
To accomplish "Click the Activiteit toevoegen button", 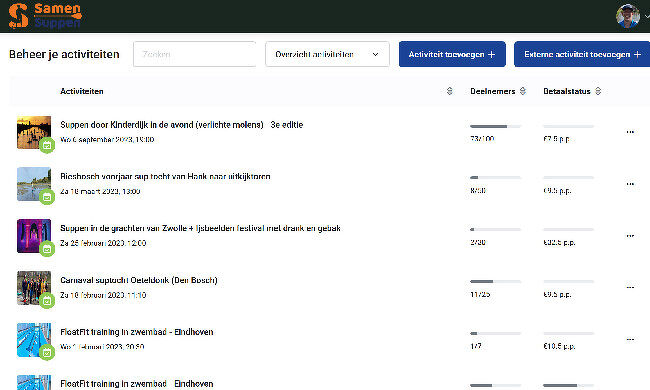I will click(x=452, y=54).
